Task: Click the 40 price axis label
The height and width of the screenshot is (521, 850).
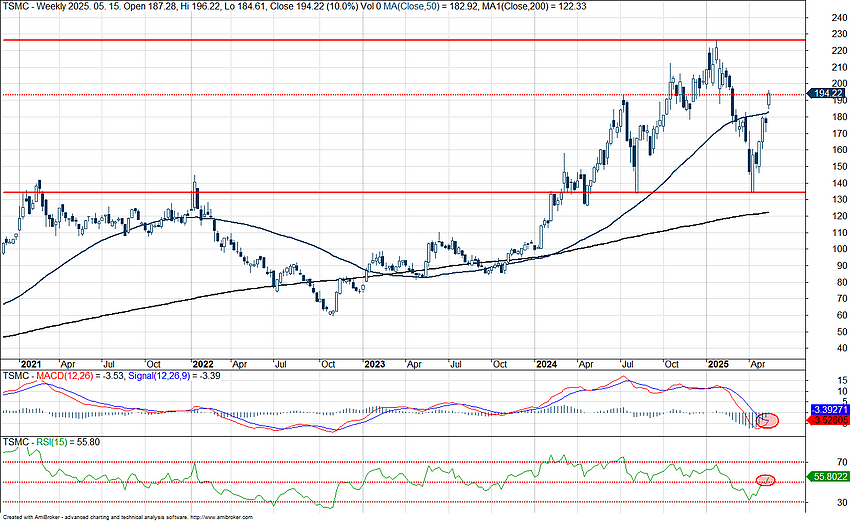Action: [842, 349]
